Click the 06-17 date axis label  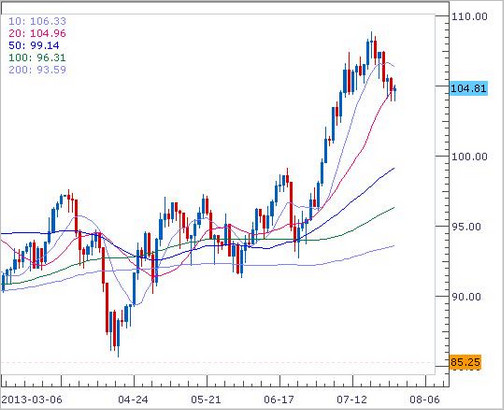(279, 399)
